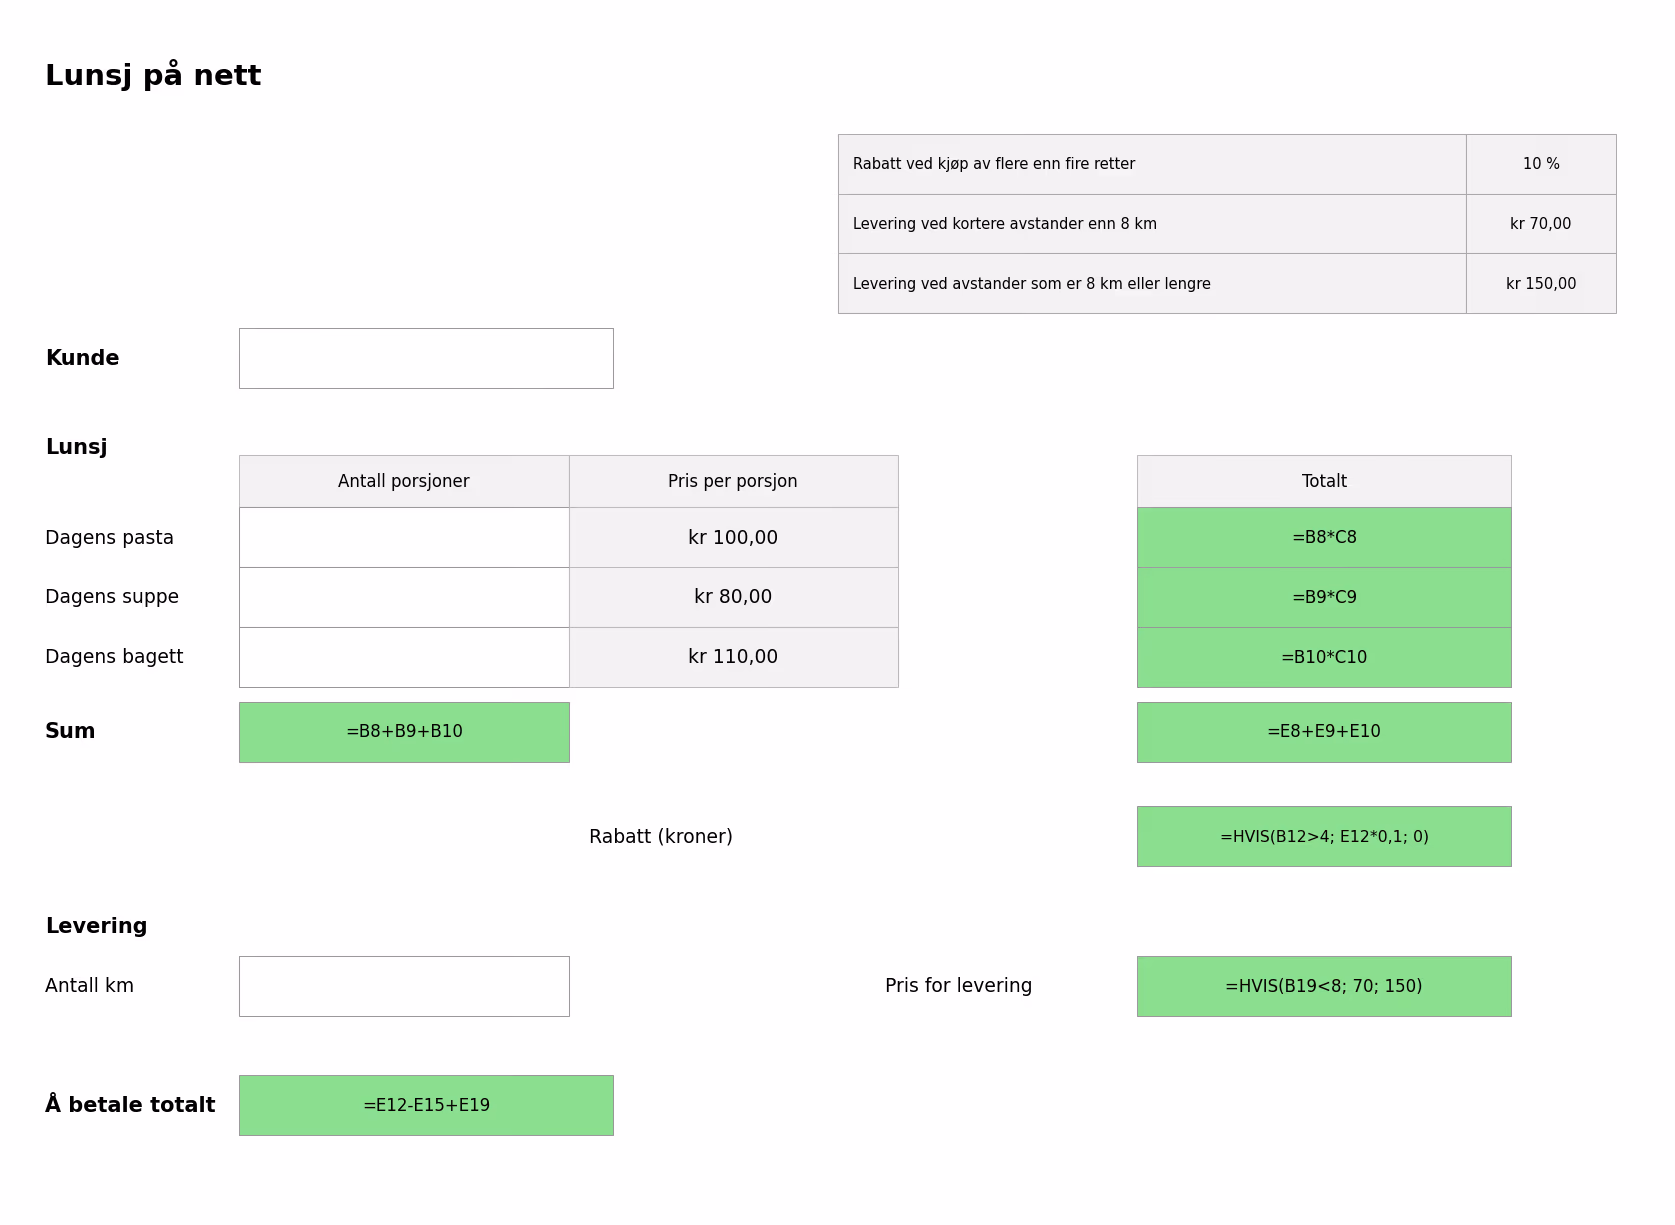Select the =E8+E9+E10 sum cell
The height and width of the screenshot is (1225, 1675).
pos(1324,732)
